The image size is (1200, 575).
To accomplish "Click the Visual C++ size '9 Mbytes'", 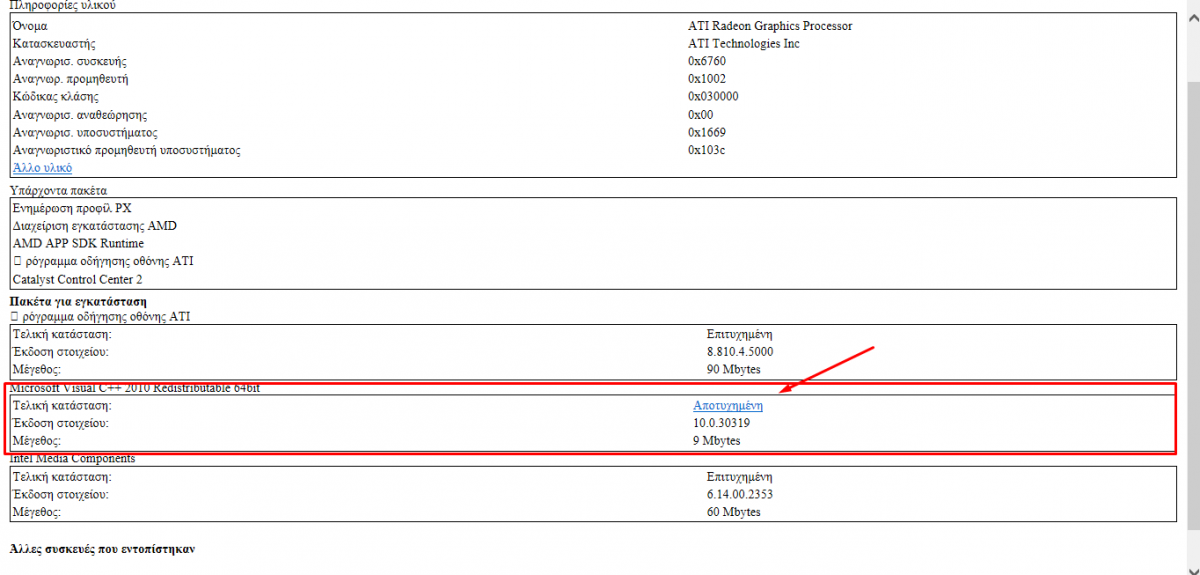I will 717,440.
